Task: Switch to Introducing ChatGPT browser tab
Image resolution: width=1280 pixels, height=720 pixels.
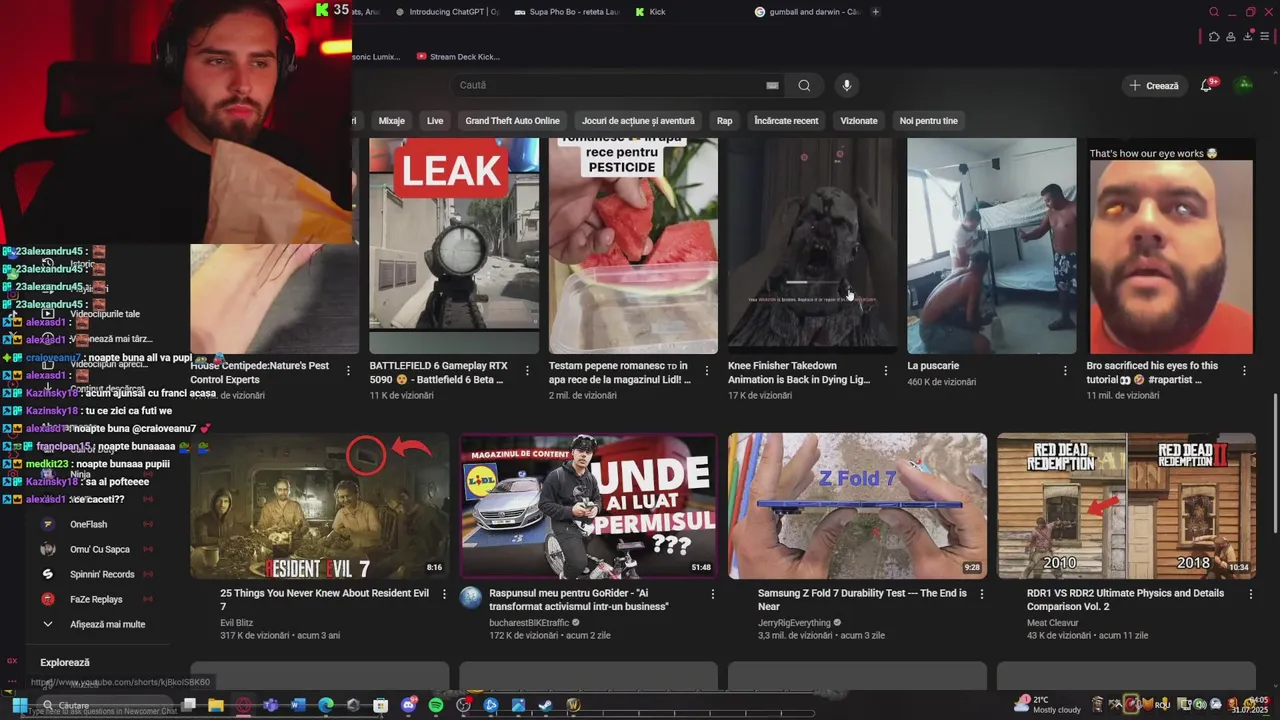Action: click(447, 12)
